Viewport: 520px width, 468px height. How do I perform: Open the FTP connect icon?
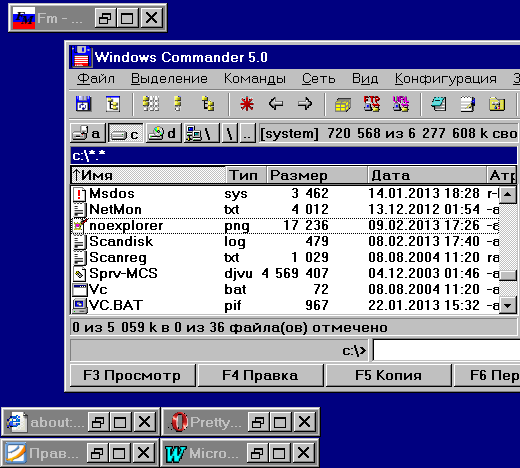pos(372,104)
